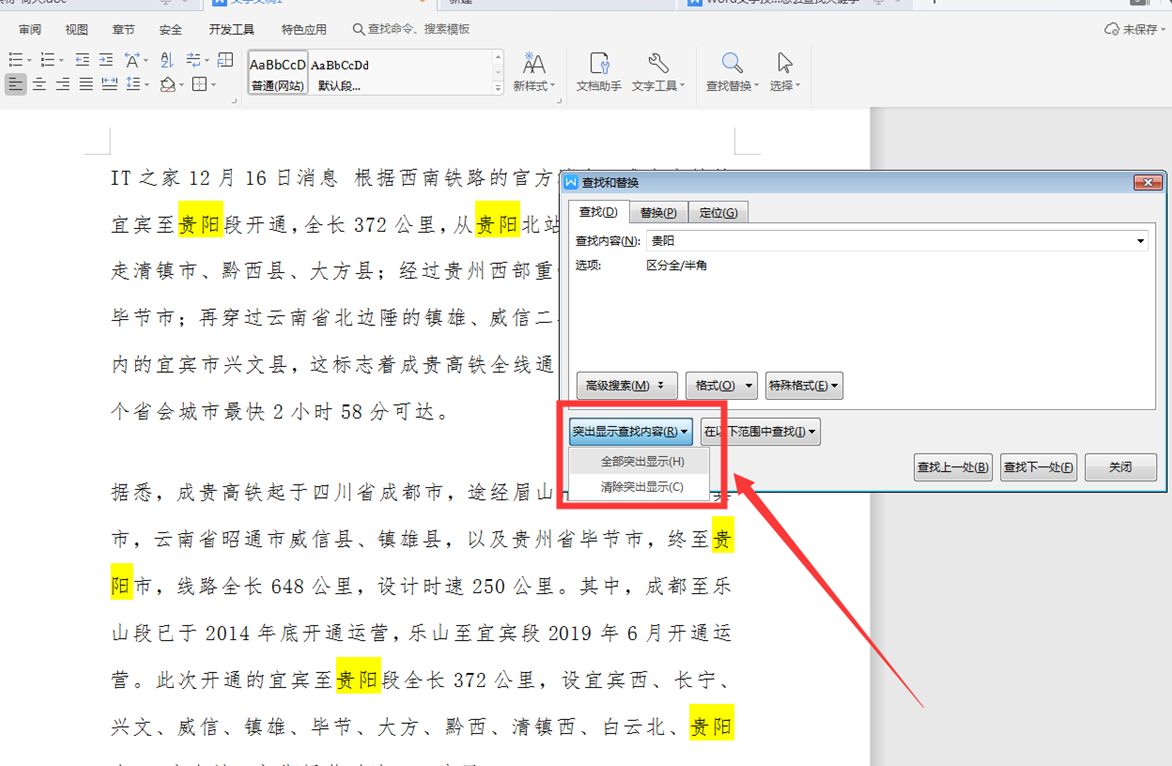Expand the style gallery more arrow
This screenshot has width=1172, height=766.
click(x=498, y=88)
